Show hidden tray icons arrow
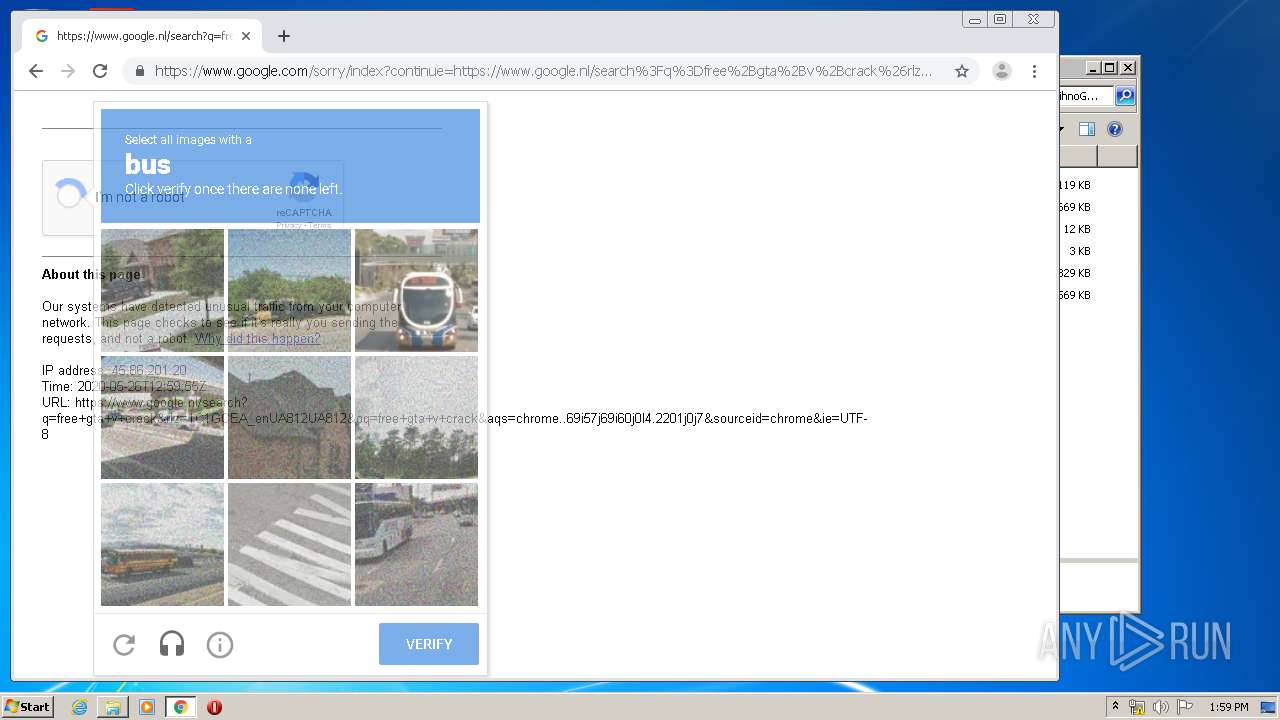Viewport: 1280px width, 720px height. [1115, 707]
